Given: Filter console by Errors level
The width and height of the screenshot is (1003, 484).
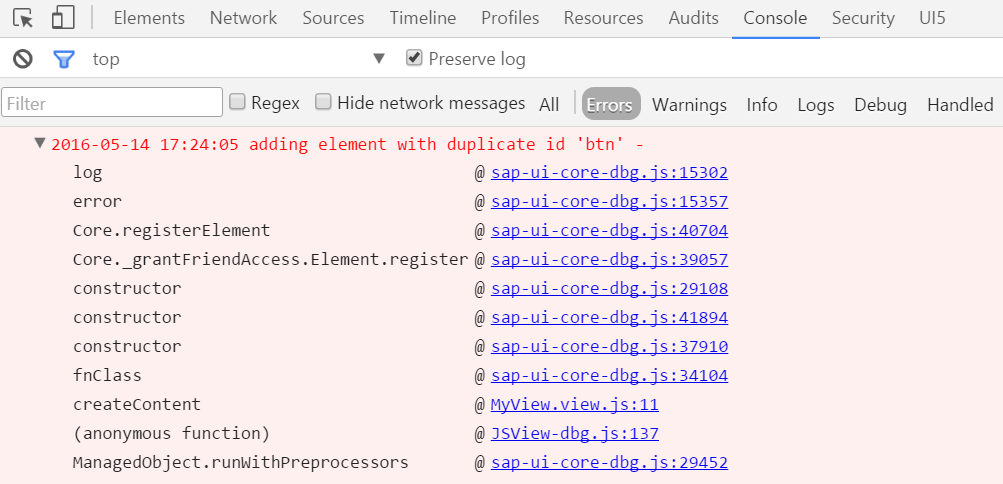Looking at the screenshot, I should 611,104.
